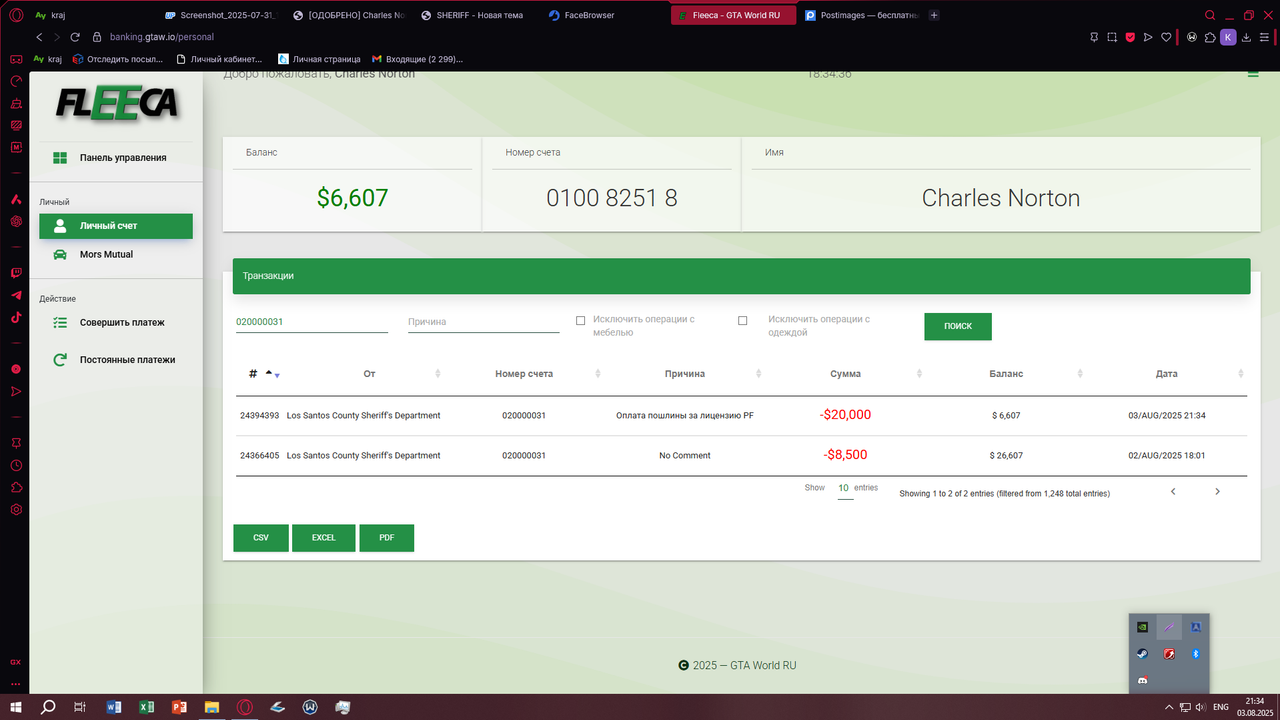Reload the page with refresh icon
The height and width of the screenshot is (720, 1280).
[75, 37]
